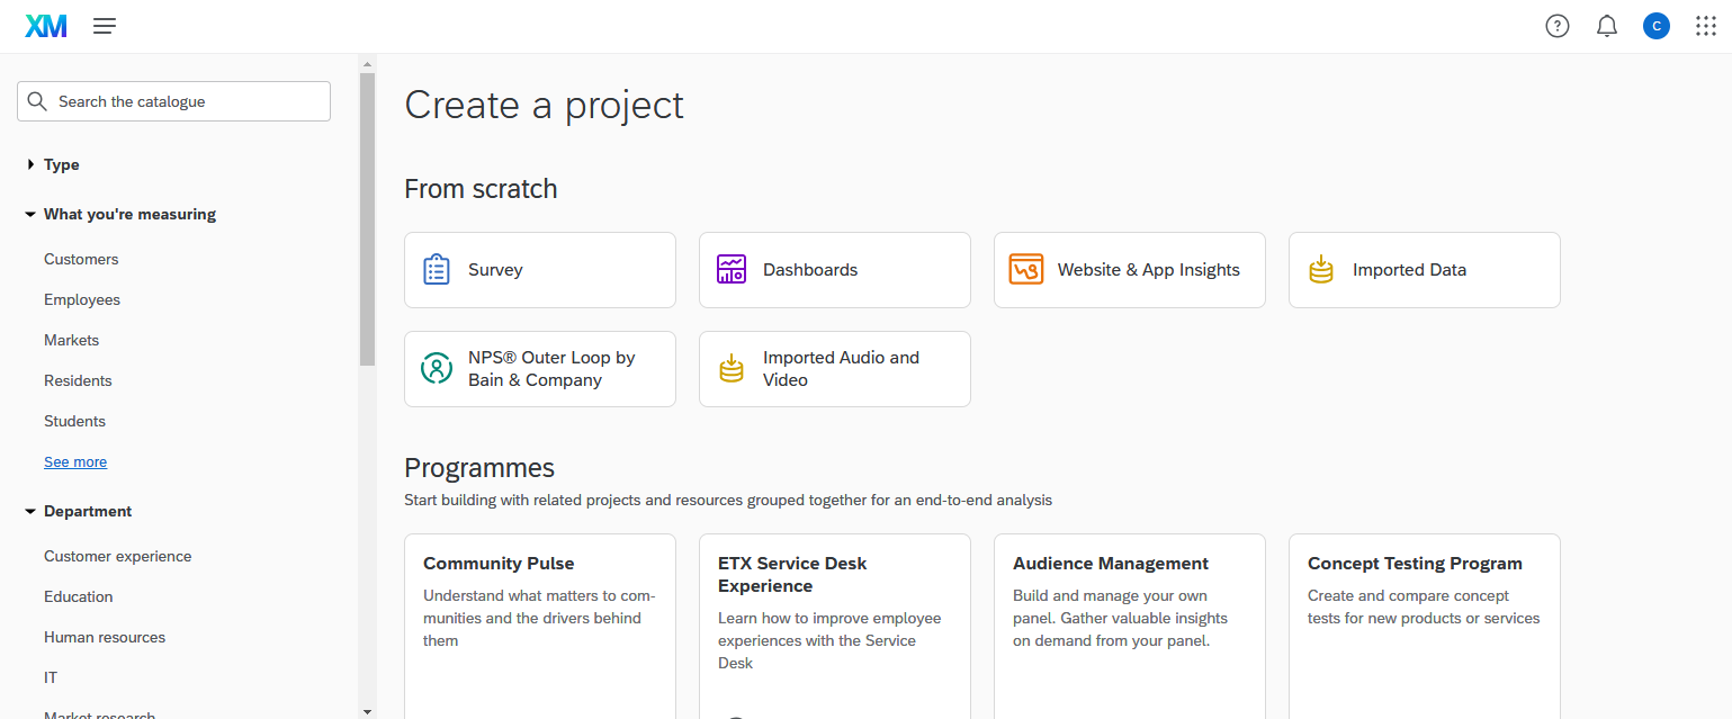Open the user account avatar
Screen dimensions: 1732x719
tap(1656, 26)
